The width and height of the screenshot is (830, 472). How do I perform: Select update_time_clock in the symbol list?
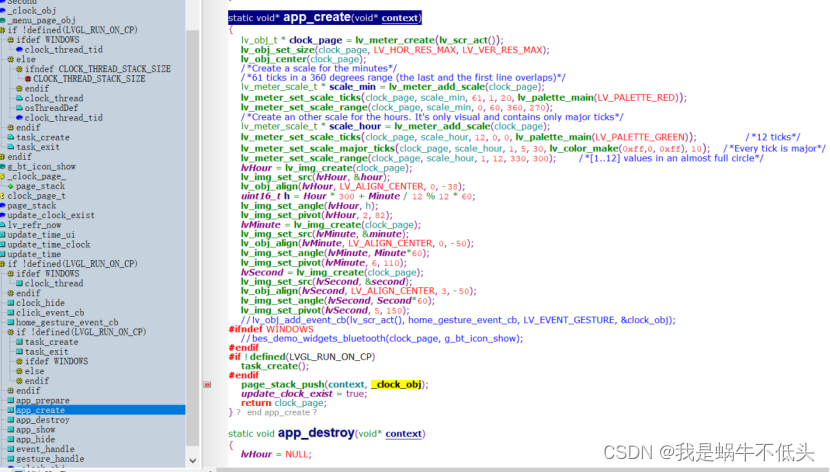point(49,244)
